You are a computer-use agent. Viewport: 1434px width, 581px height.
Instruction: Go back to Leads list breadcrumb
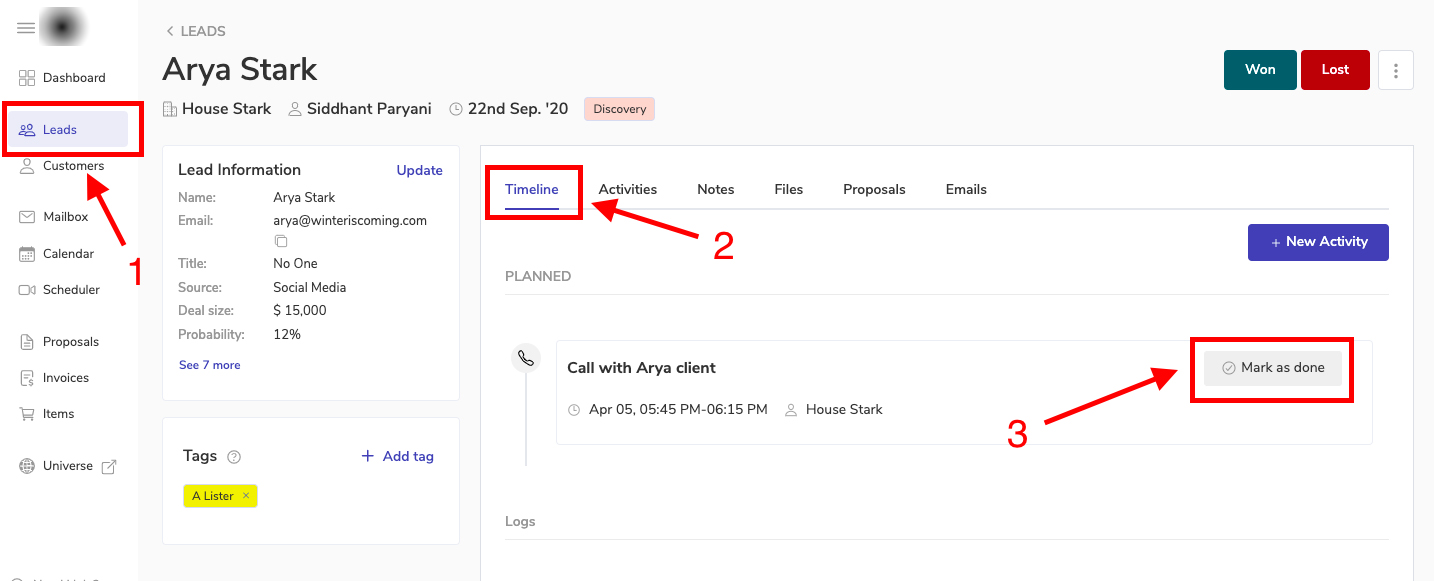point(196,31)
